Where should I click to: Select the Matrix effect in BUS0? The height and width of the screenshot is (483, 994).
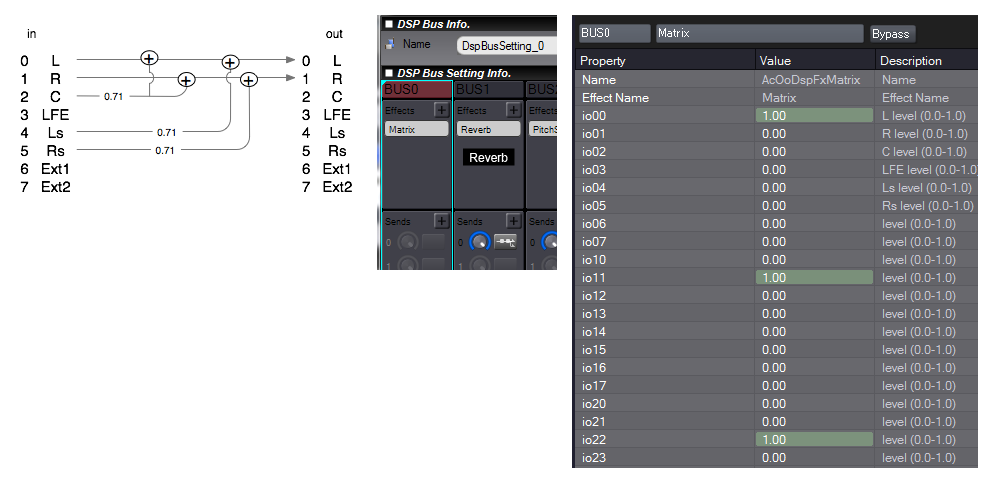click(417, 130)
